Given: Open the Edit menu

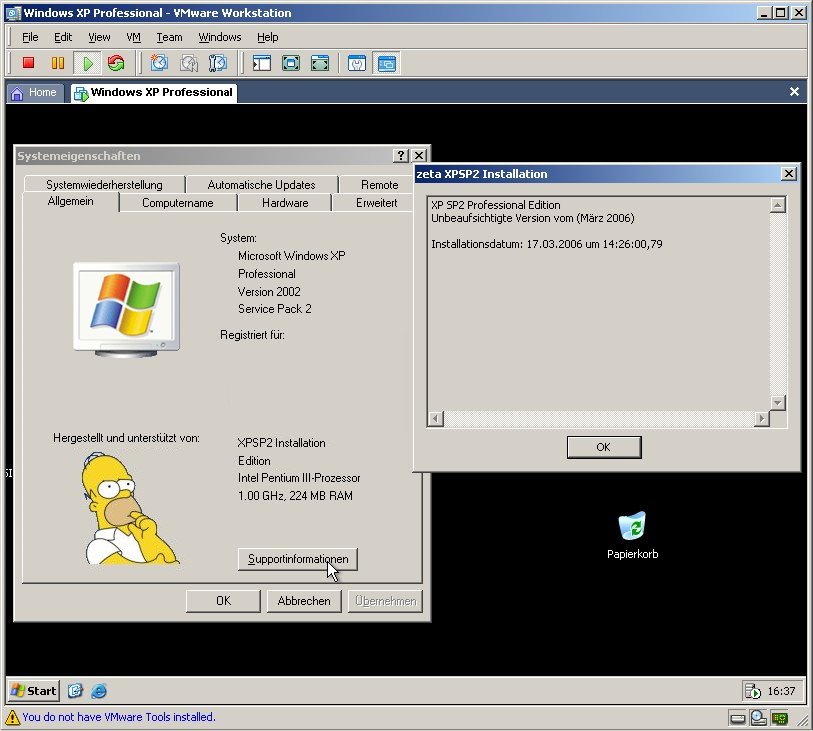Looking at the screenshot, I should (x=63, y=37).
